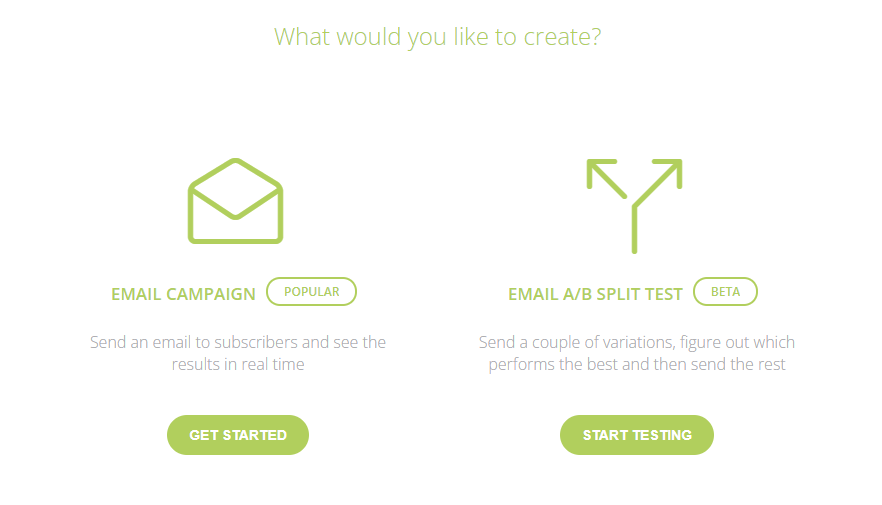Click the EMAIL A/B SPLIT TEST title
This screenshot has width=882, height=505.
pyautogui.click(x=595, y=294)
